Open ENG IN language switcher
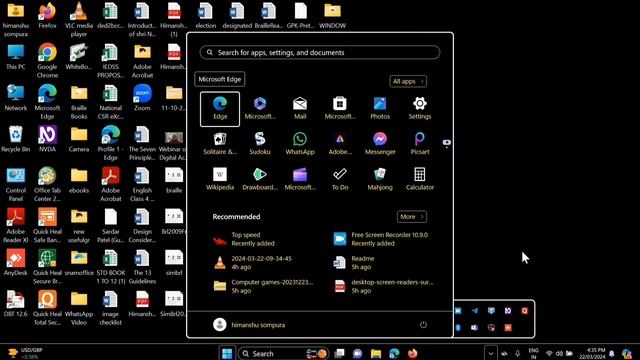The width and height of the screenshot is (640, 360). click(533, 353)
